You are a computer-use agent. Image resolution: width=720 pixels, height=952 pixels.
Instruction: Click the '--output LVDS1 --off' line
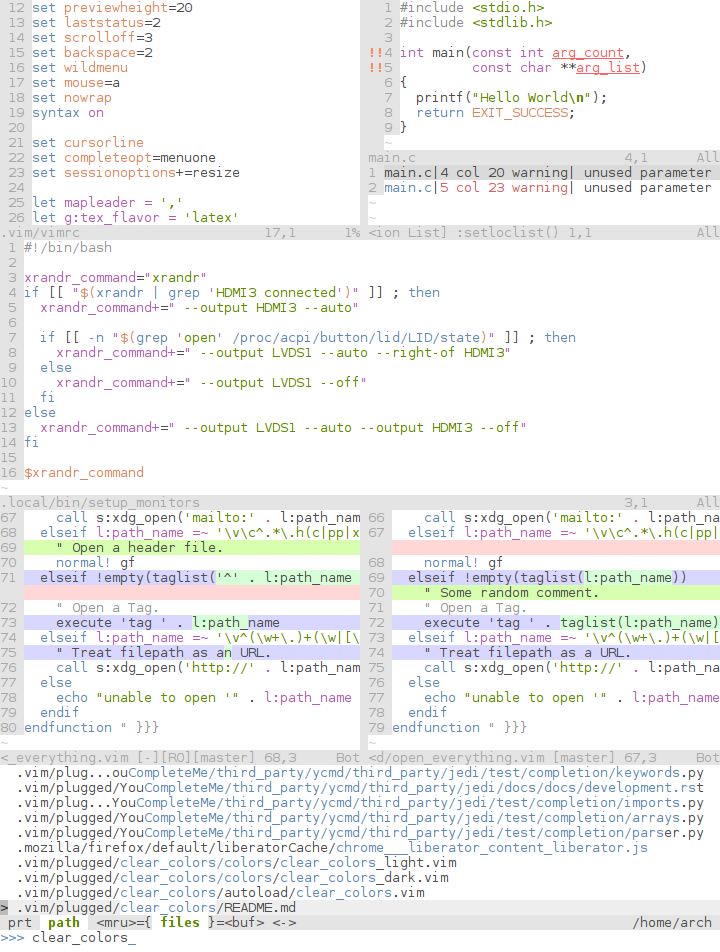pos(211,382)
